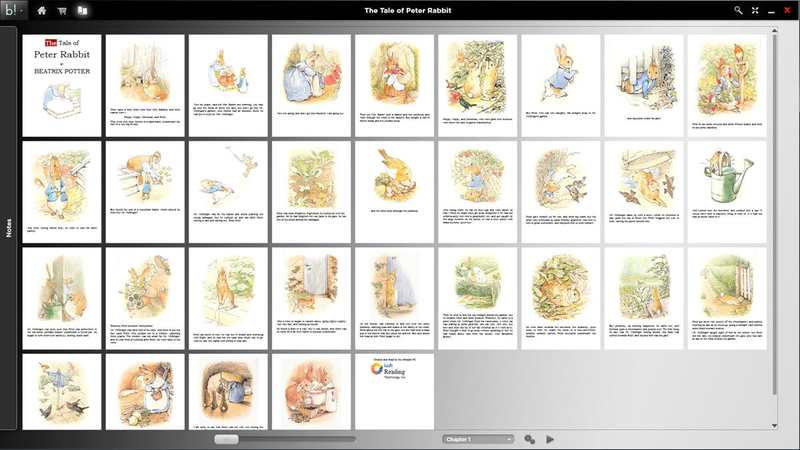
Task: Open page of Peter jumping out window
Action: (x=145, y=298)
